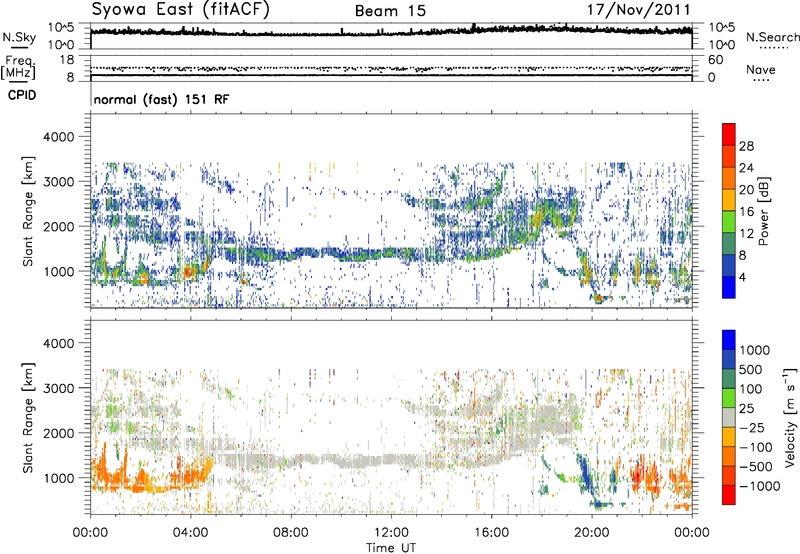
Task: Click the "20:00" time axis label
Action: tap(591, 533)
